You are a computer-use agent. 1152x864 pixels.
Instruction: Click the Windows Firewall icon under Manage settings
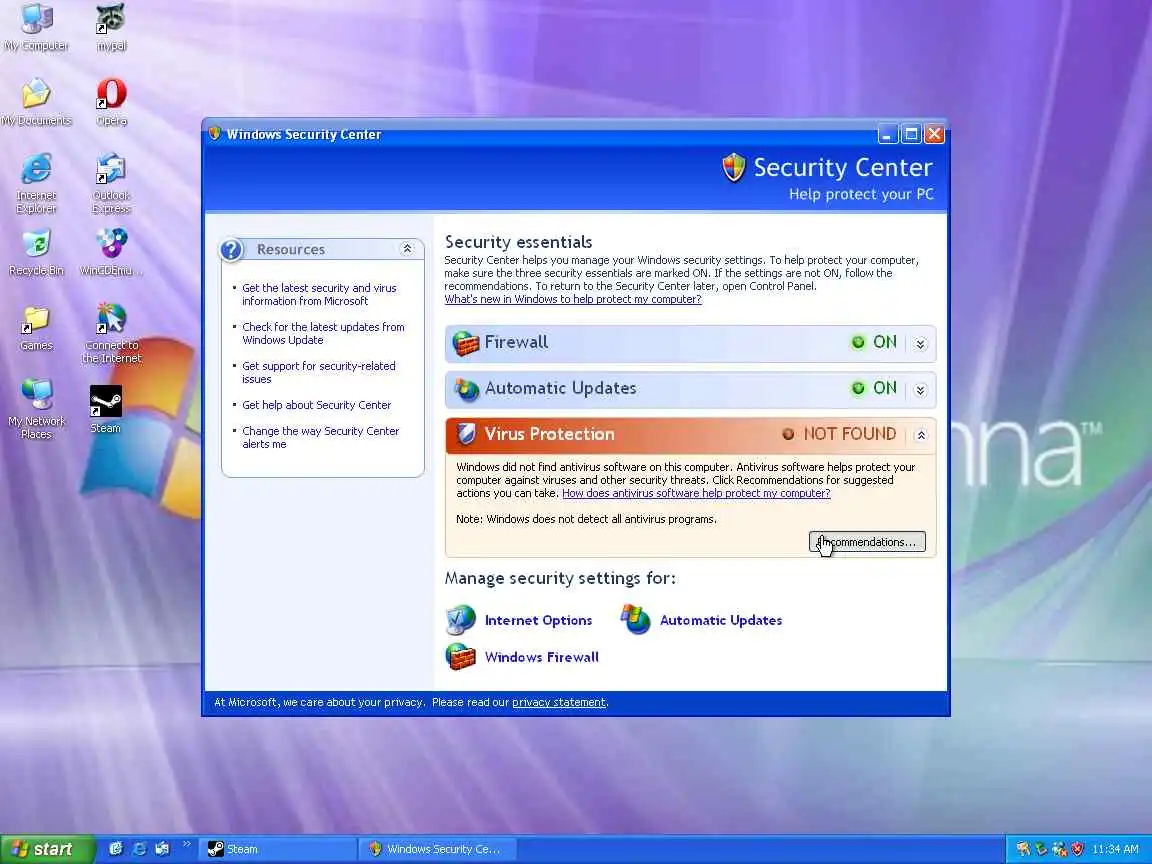[461, 657]
